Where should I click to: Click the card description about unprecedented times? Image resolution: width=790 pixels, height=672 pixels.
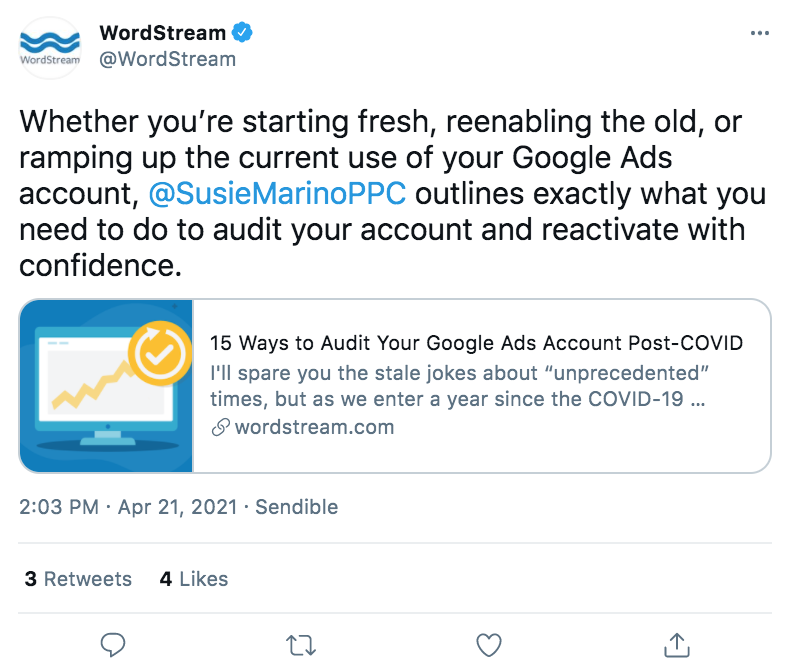[459, 386]
